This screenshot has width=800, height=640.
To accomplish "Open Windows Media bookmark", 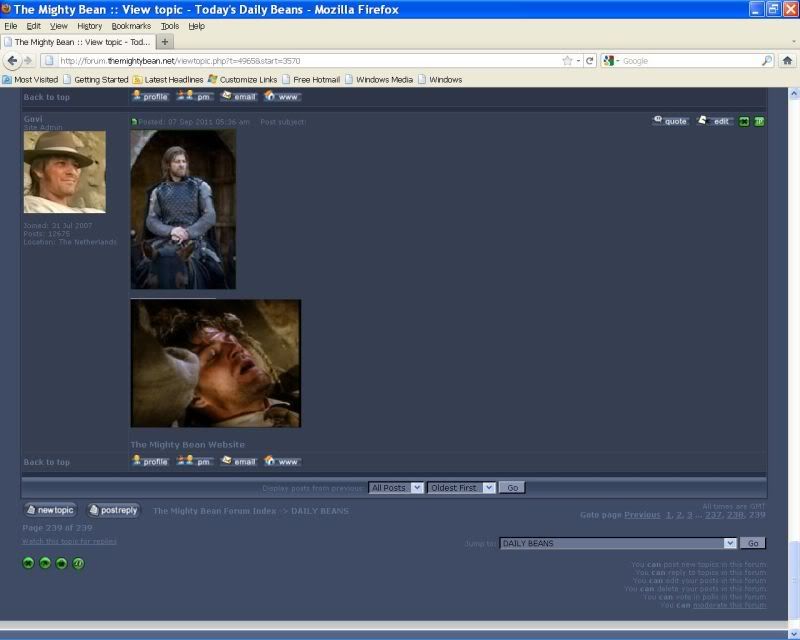I will [380, 80].
